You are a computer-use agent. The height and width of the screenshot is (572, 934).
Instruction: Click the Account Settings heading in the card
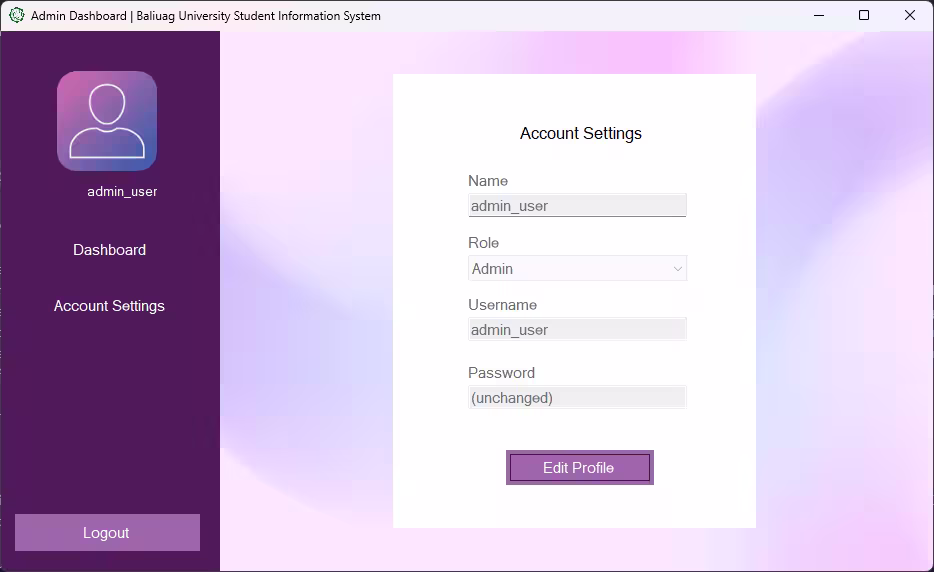pyautogui.click(x=581, y=133)
